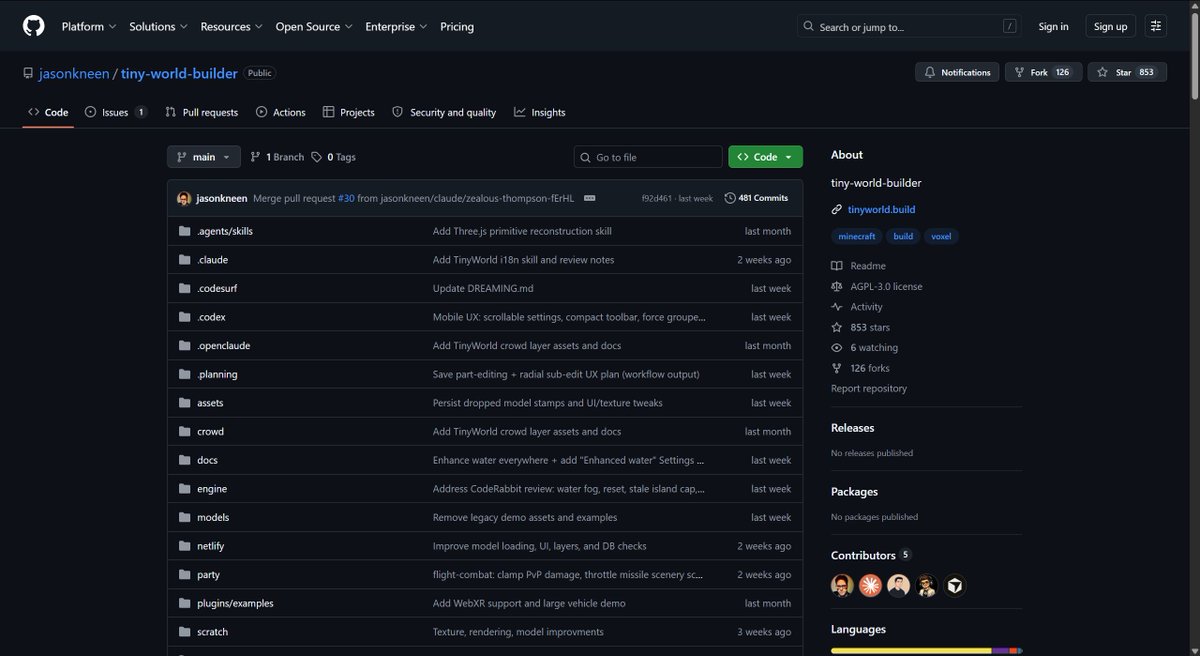
Task: Click the party folder icon
Action: coord(184,575)
